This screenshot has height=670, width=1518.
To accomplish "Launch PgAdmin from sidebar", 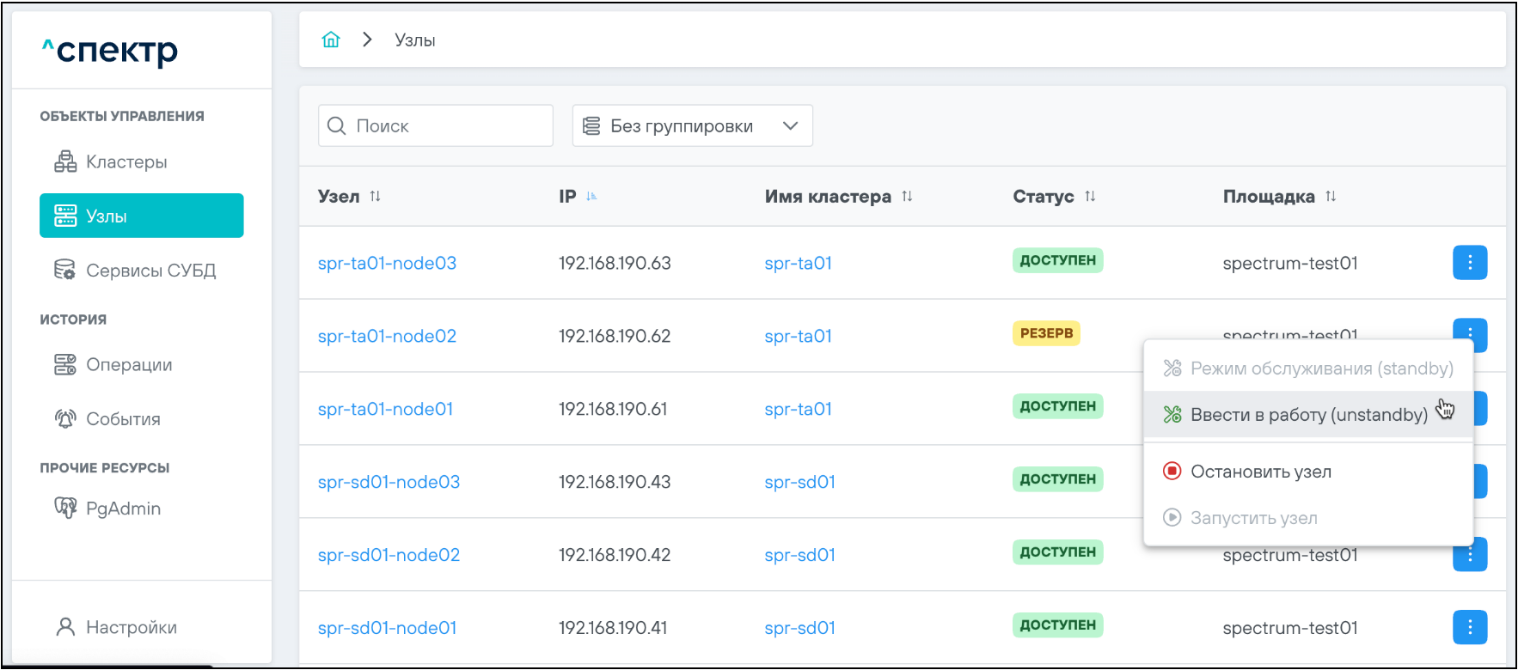I will pos(122,508).
